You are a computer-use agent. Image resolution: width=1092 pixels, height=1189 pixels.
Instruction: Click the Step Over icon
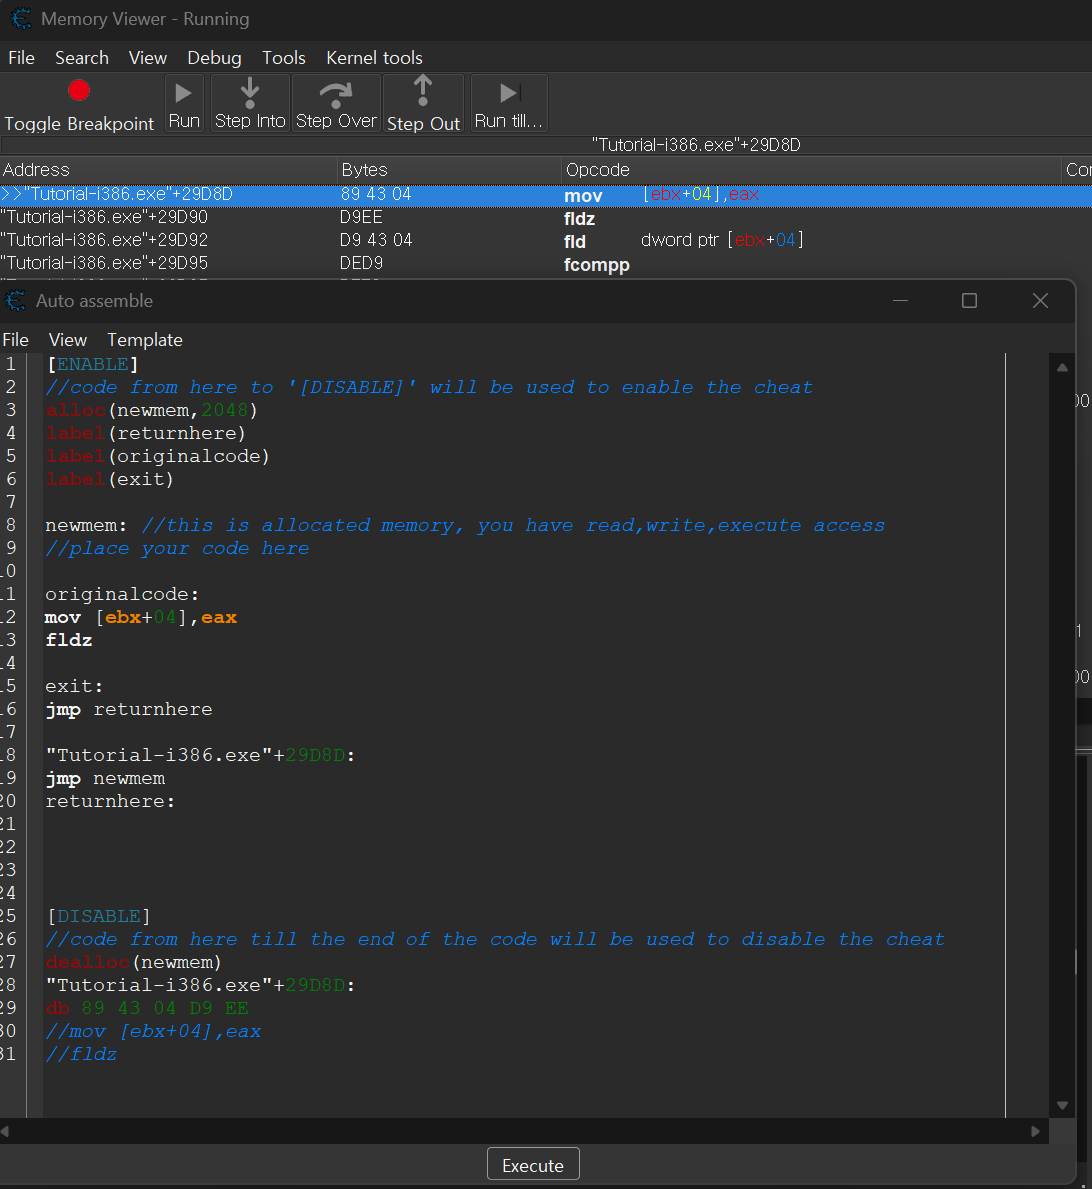[336, 93]
